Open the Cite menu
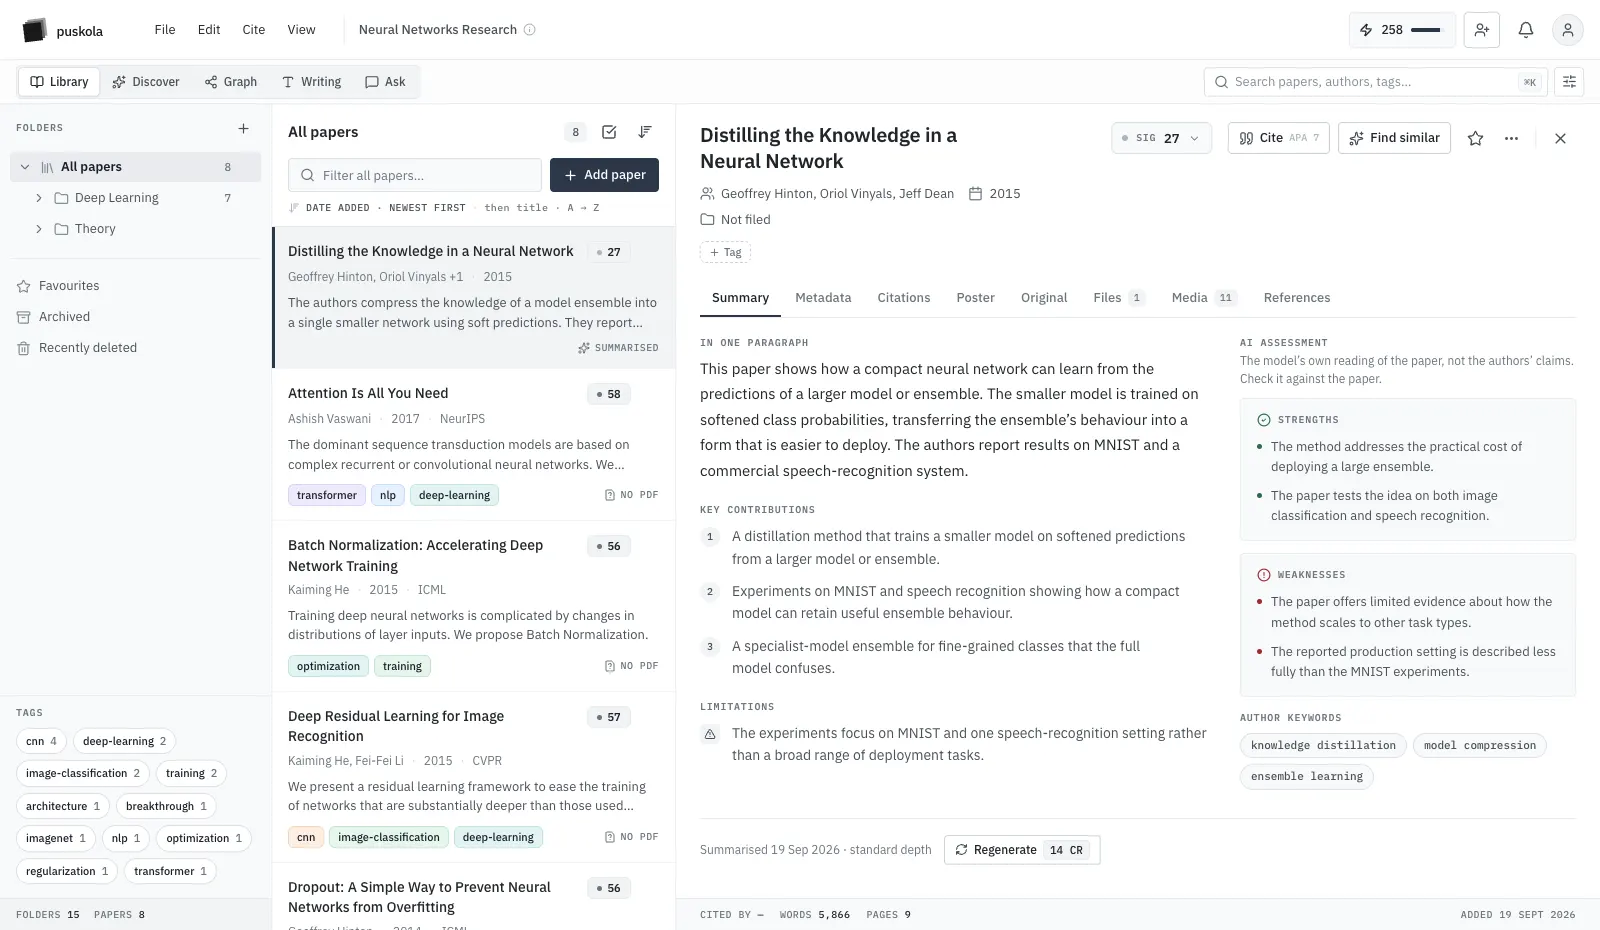Image resolution: width=1600 pixels, height=930 pixels. pos(254,30)
